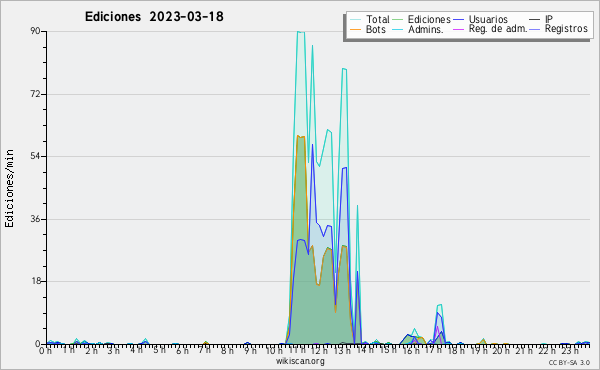The height and width of the screenshot is (370, 600).
Task: Click the 'Bots' legend label
Action: [376, 29]
